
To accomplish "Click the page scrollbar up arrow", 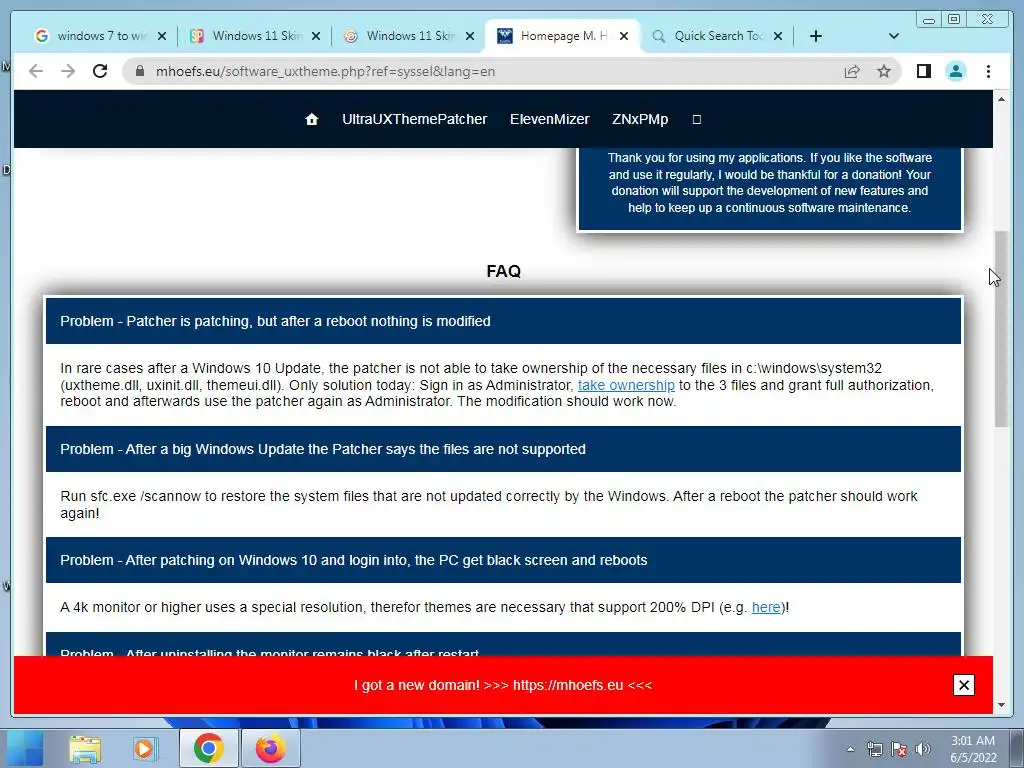I will [x=1001, y=99].
